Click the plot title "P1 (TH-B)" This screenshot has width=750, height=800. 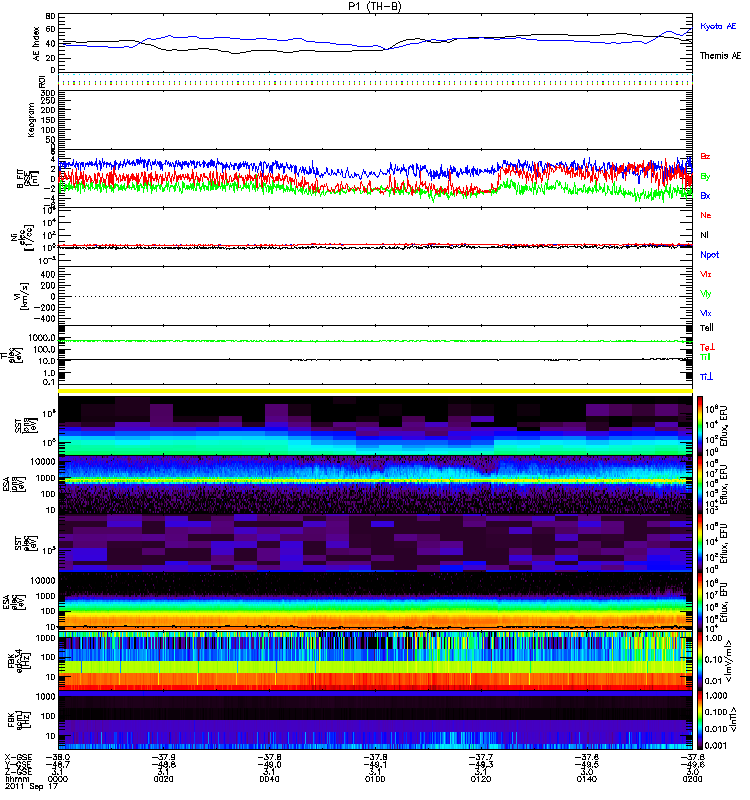pyautogui.click(x=375, y=6)
